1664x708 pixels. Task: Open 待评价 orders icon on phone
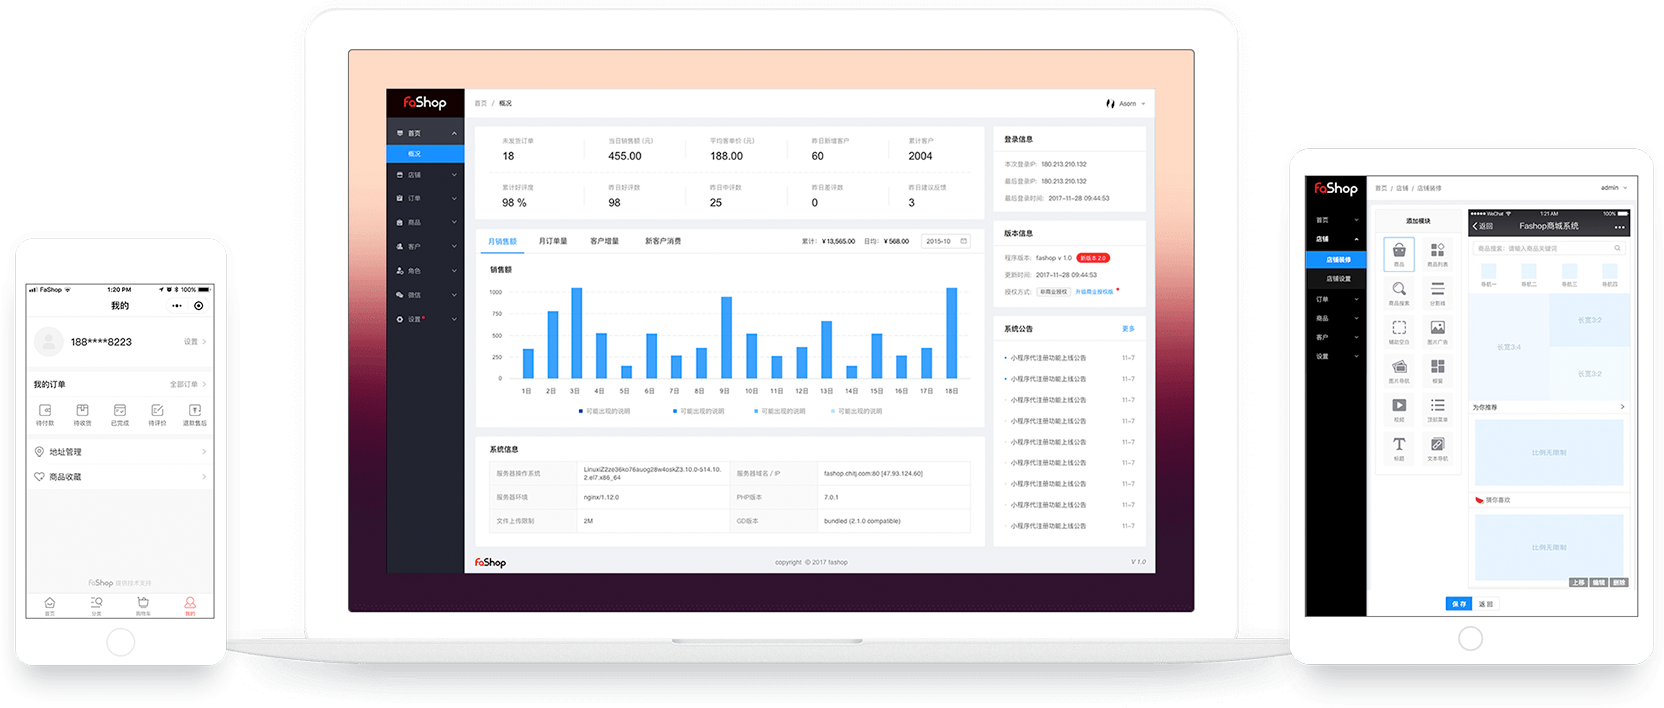pyautogui.click(x=157, y=411)
